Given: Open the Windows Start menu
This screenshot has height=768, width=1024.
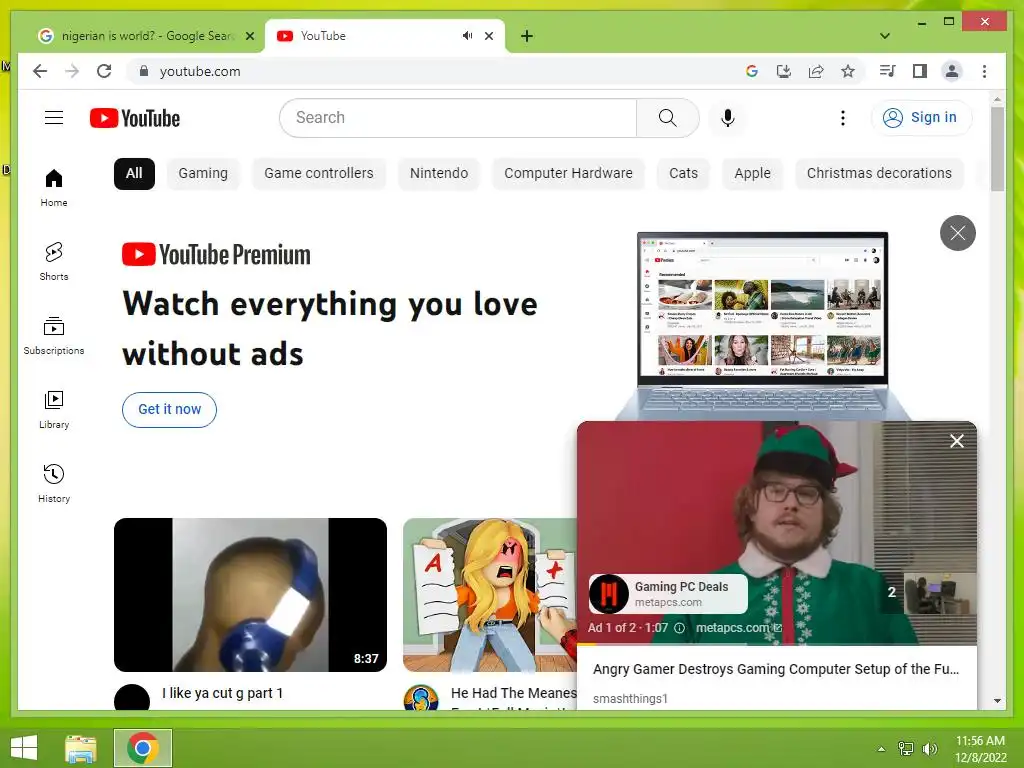Looking at the screenshot, I should pyautogui.click(x=24, y=748).
